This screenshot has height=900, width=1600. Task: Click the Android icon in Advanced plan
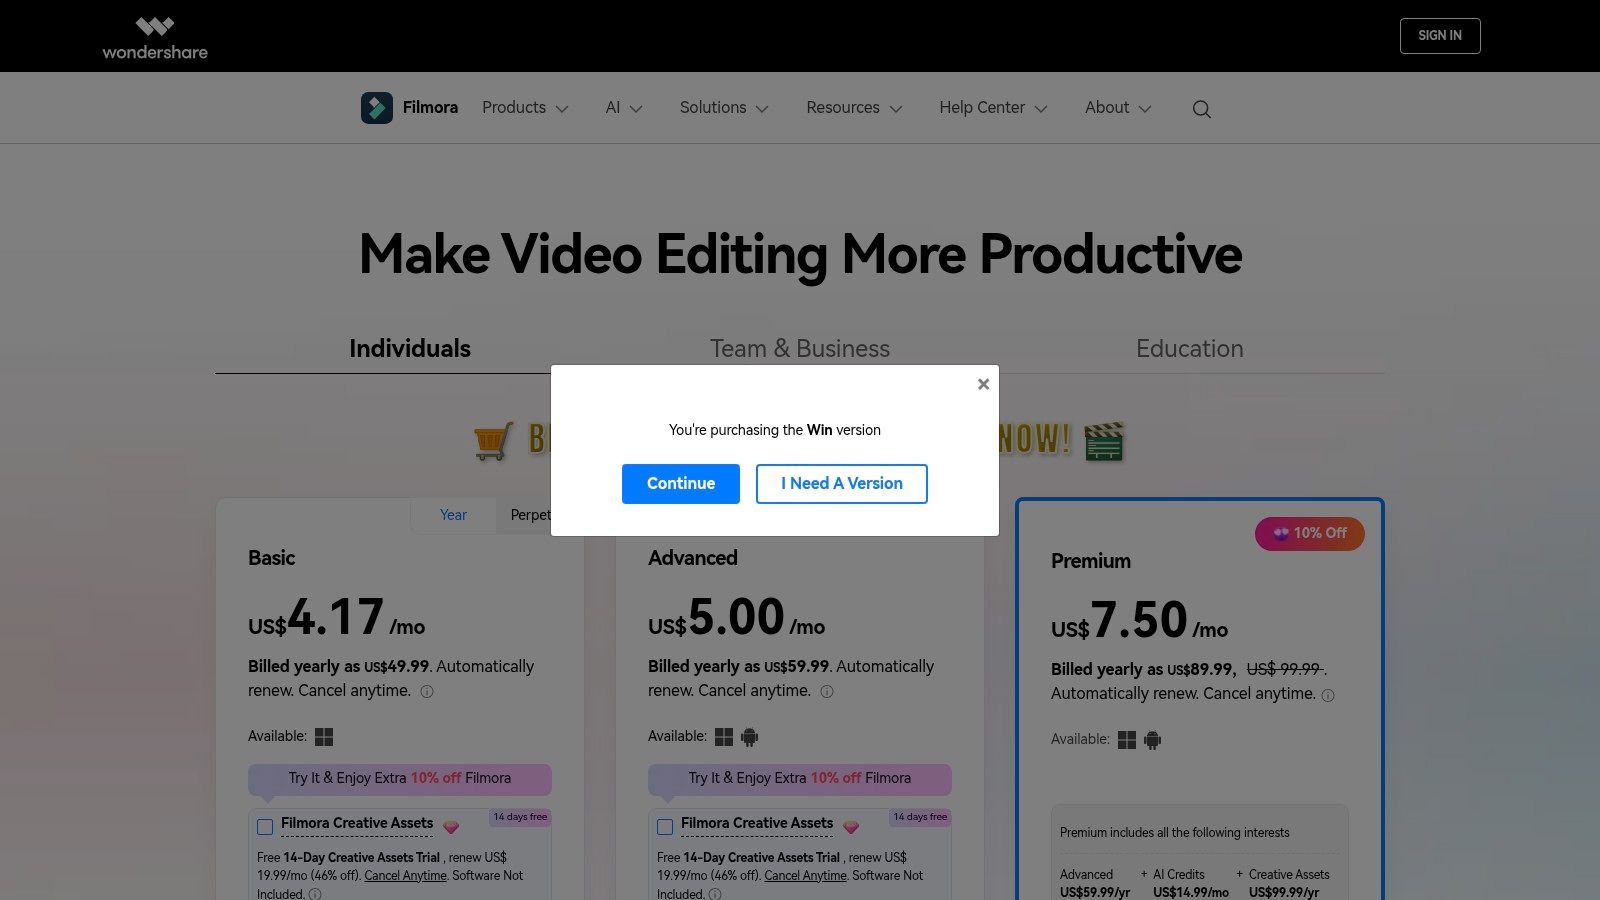[x=750, y=737]
